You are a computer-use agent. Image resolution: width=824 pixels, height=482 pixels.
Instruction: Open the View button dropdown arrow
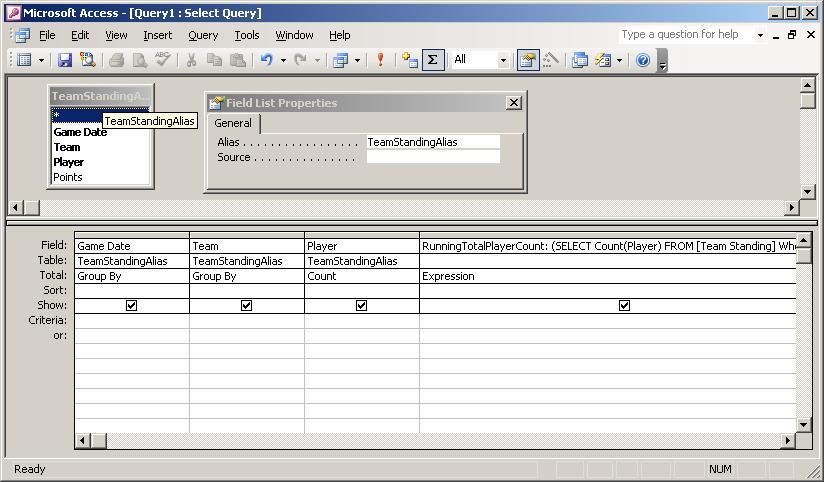[41, 60]
